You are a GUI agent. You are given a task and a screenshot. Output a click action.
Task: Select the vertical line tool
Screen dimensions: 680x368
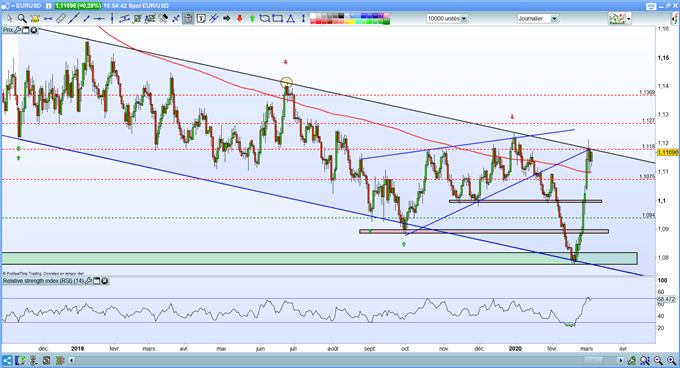coord(112,19)
